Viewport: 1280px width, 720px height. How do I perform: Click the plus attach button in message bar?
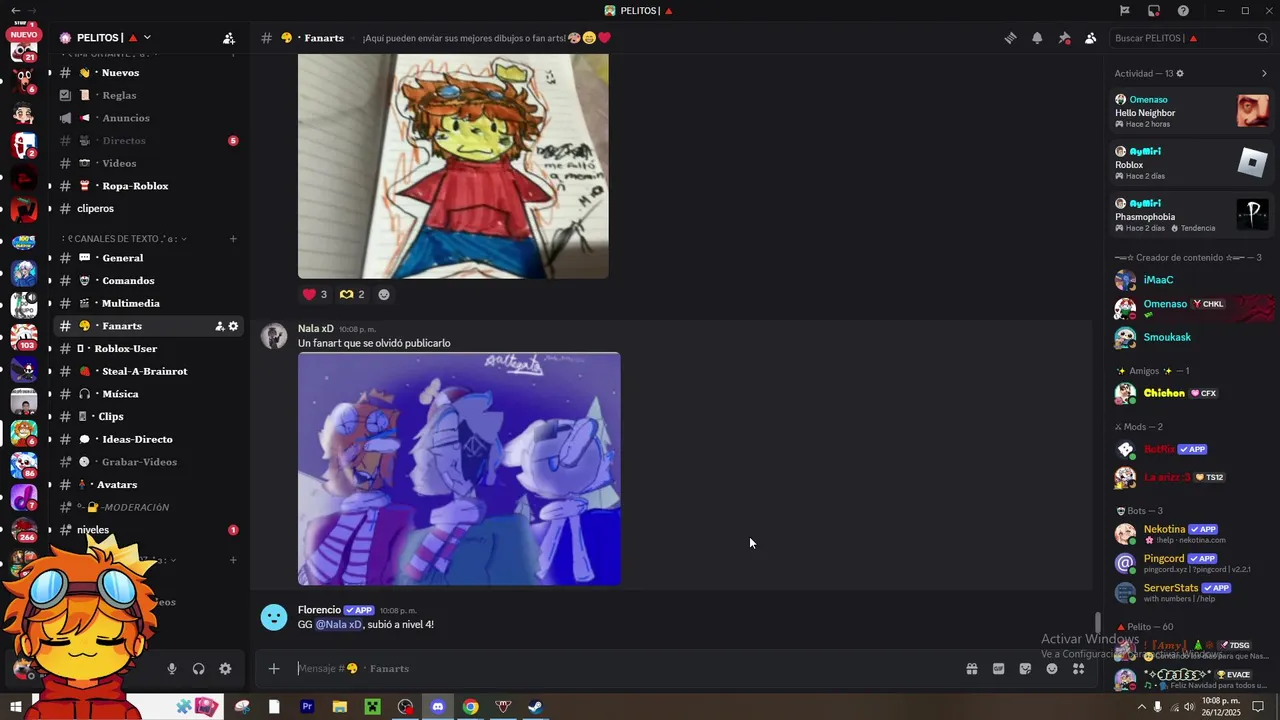(x=274, y=668)
